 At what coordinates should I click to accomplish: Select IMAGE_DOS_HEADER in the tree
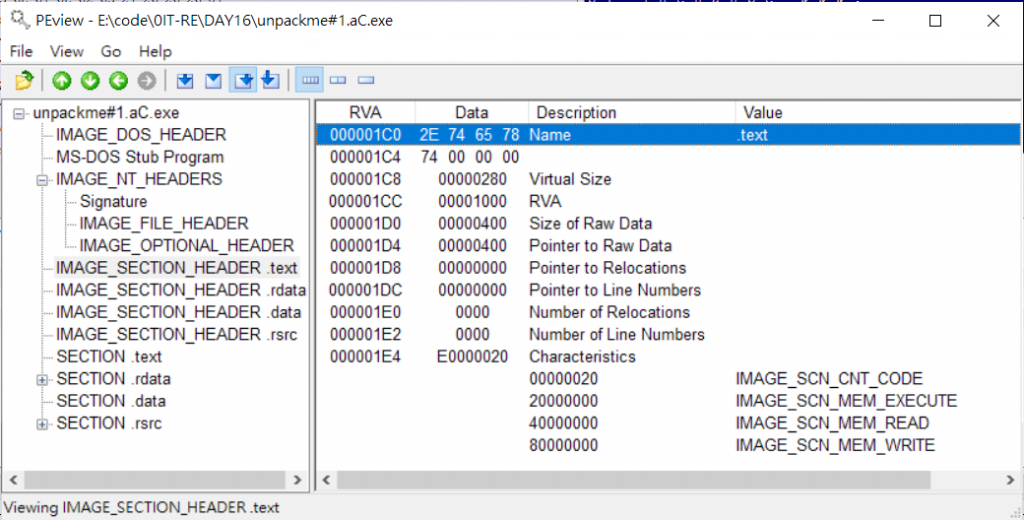[x=141, y=135]
